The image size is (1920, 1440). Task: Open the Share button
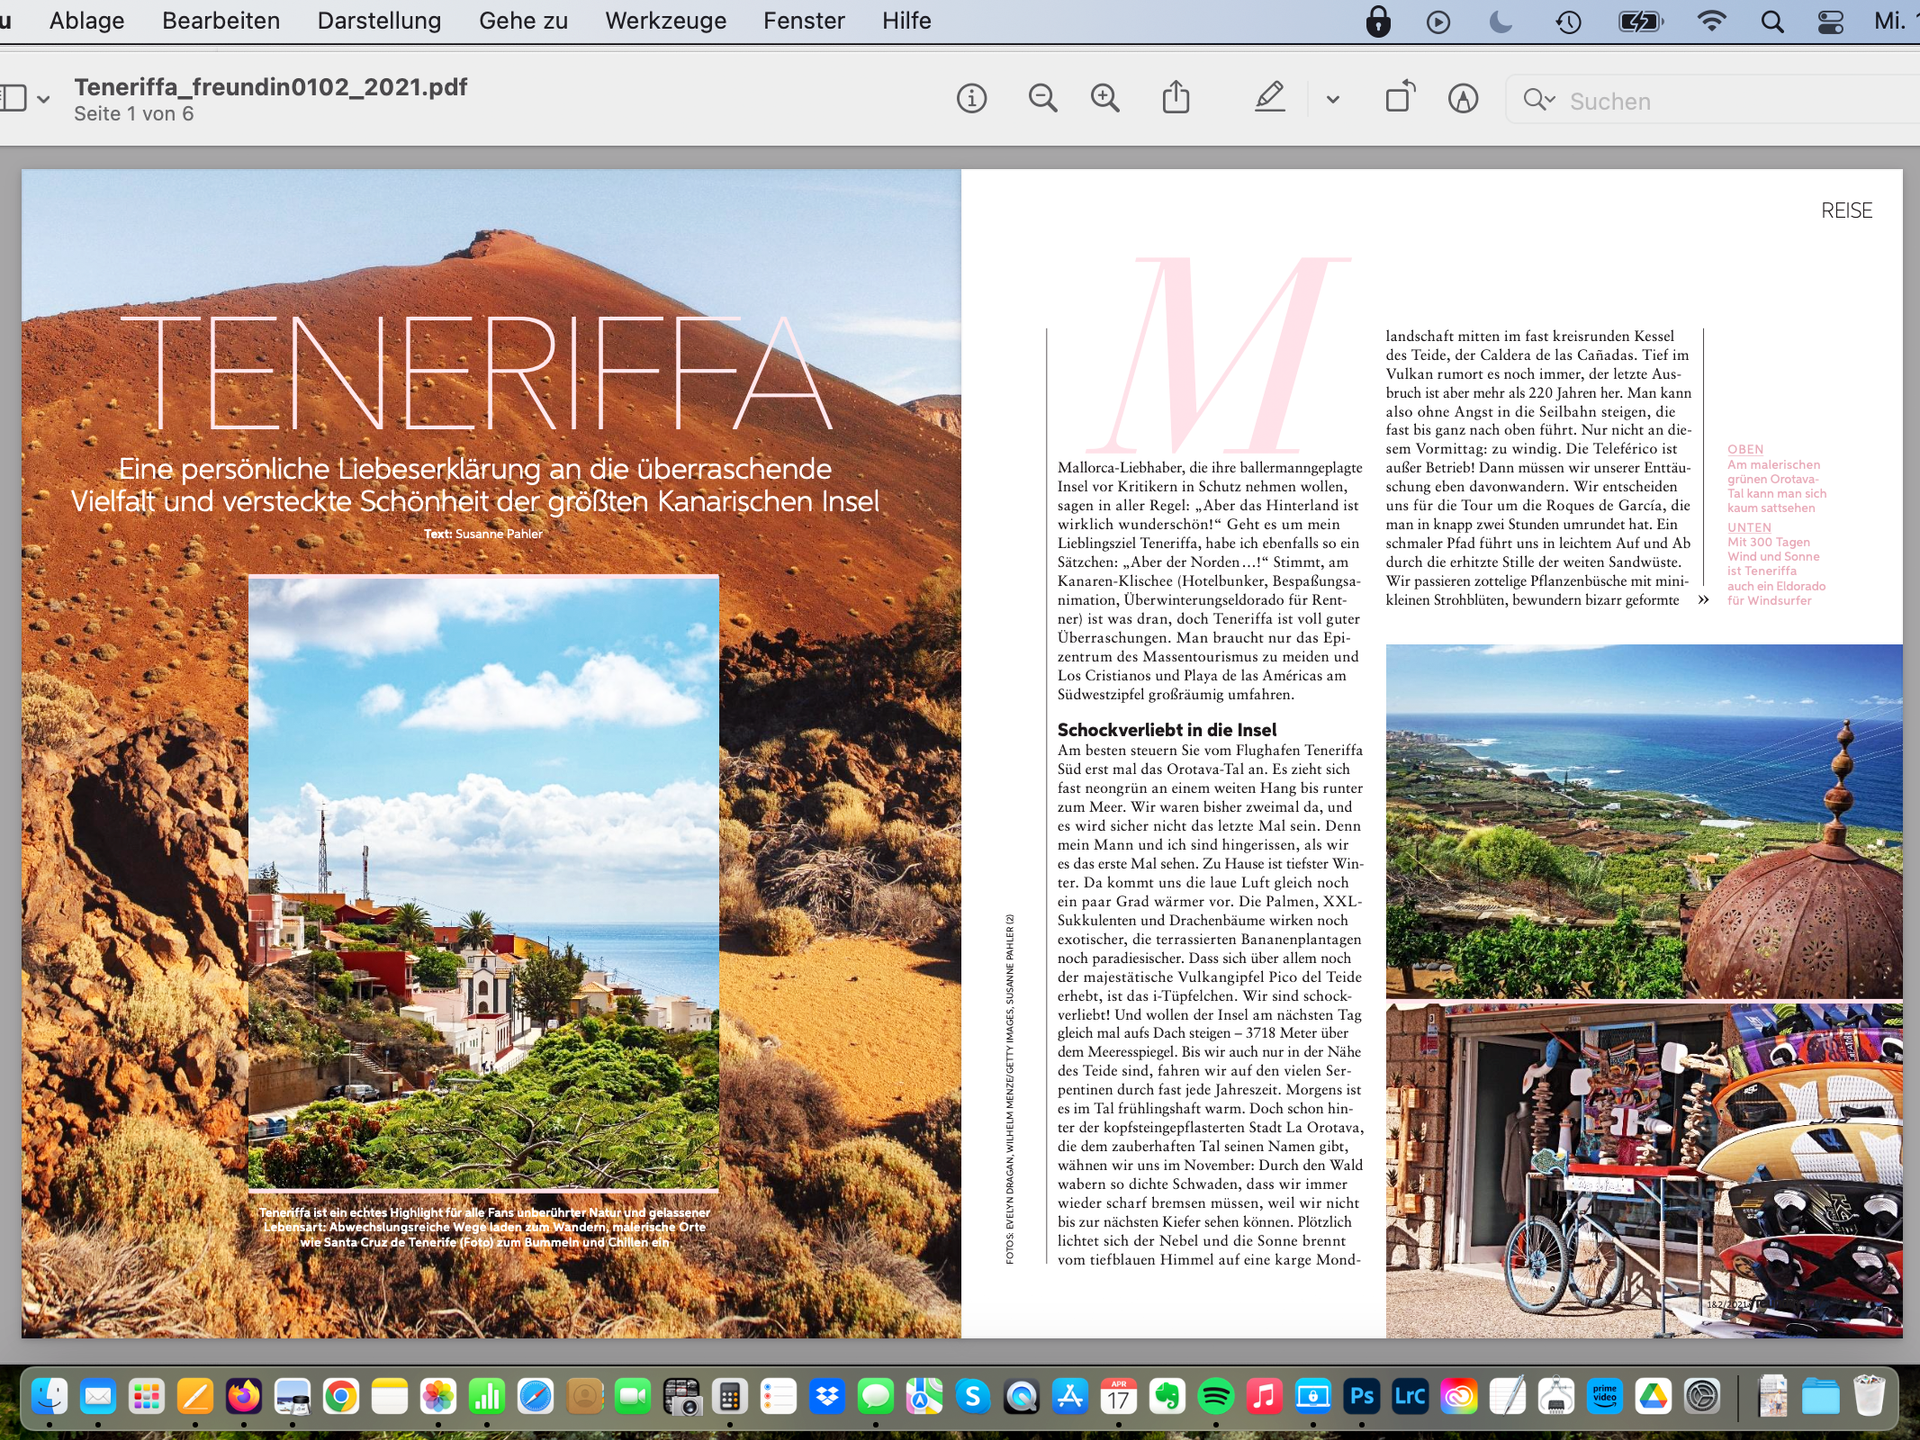click(x=1176, y=99)
